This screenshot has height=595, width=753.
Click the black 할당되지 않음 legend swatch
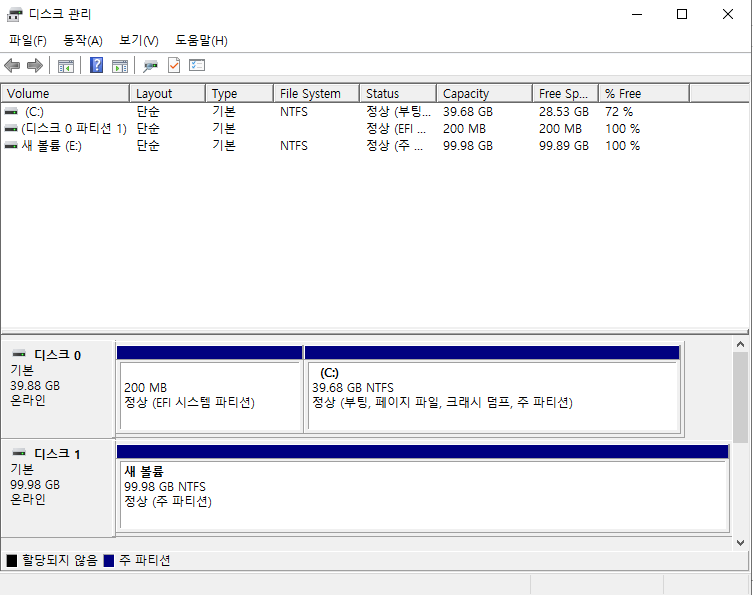12,560
